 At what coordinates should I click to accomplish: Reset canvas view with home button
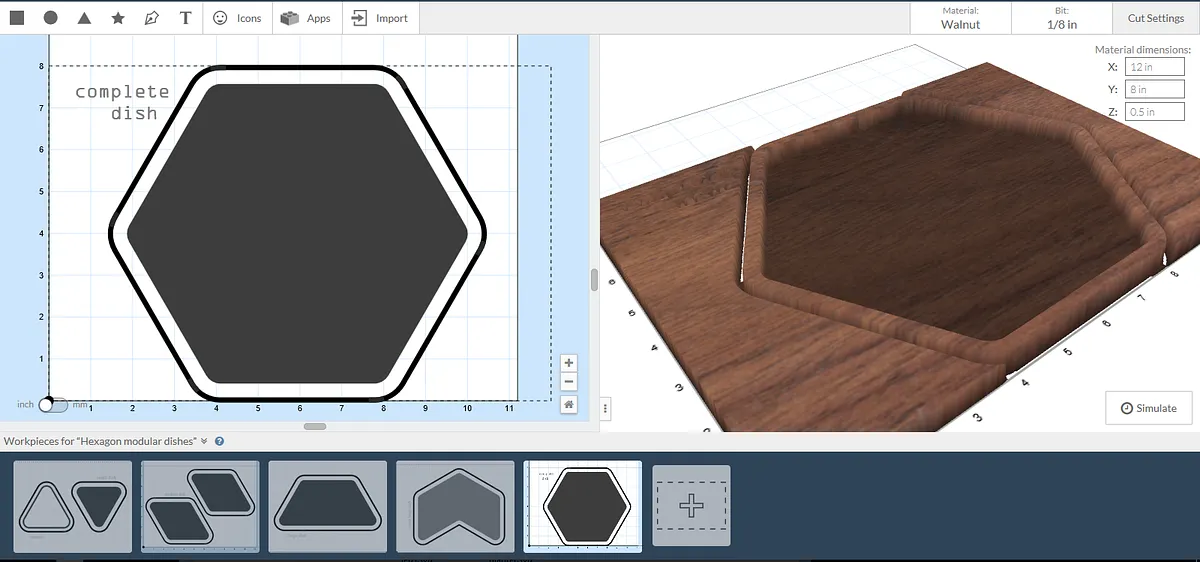tap(569, 404)
